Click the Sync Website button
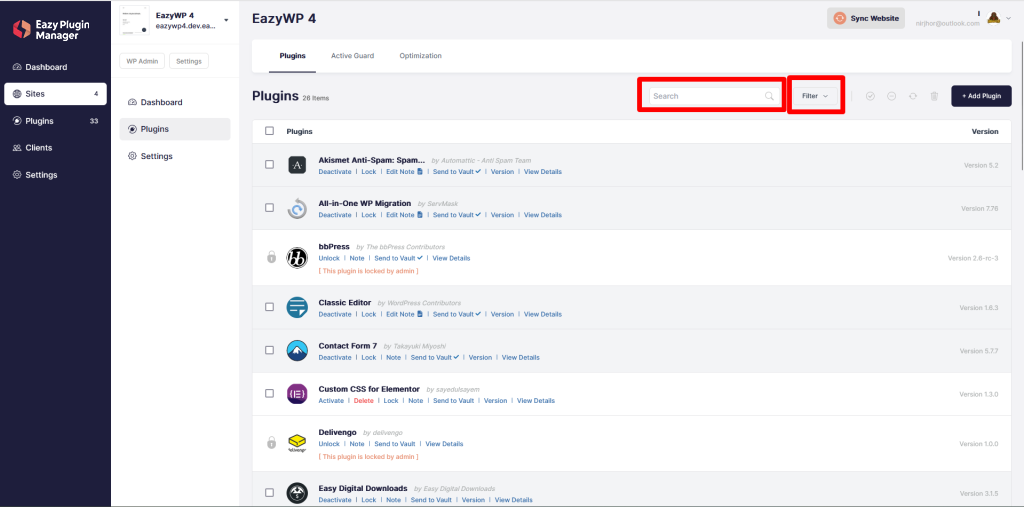Image resolution: width=1024 pixels, height=507 pixels. pos(866,18)
